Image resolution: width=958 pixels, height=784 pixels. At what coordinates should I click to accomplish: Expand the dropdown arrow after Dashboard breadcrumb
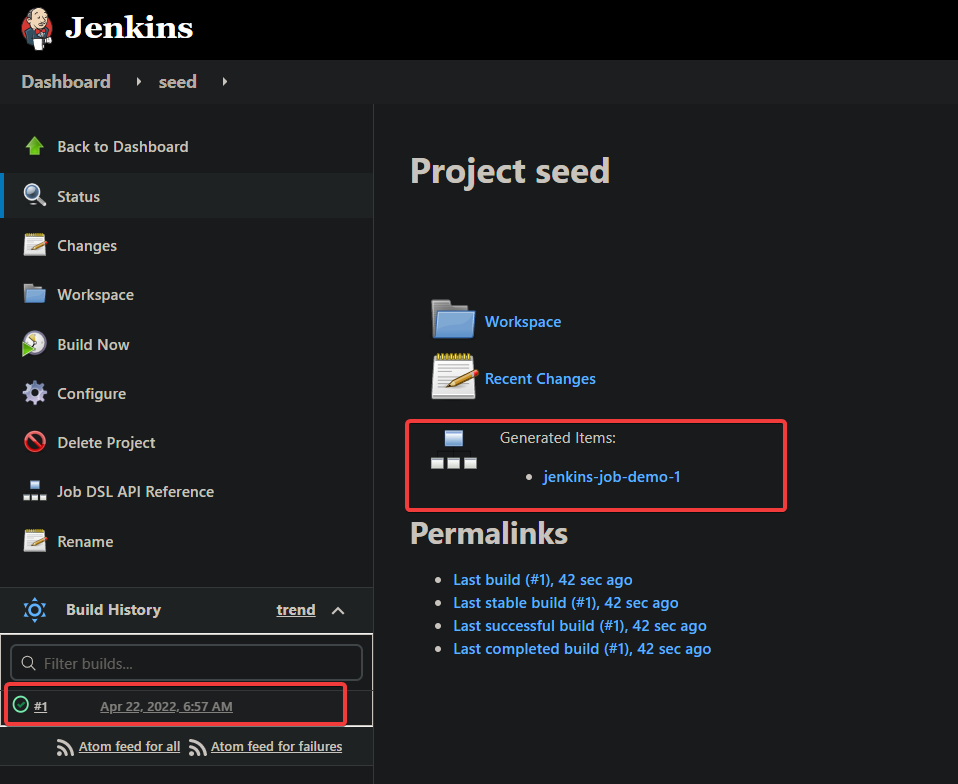[x=139, y=81]
